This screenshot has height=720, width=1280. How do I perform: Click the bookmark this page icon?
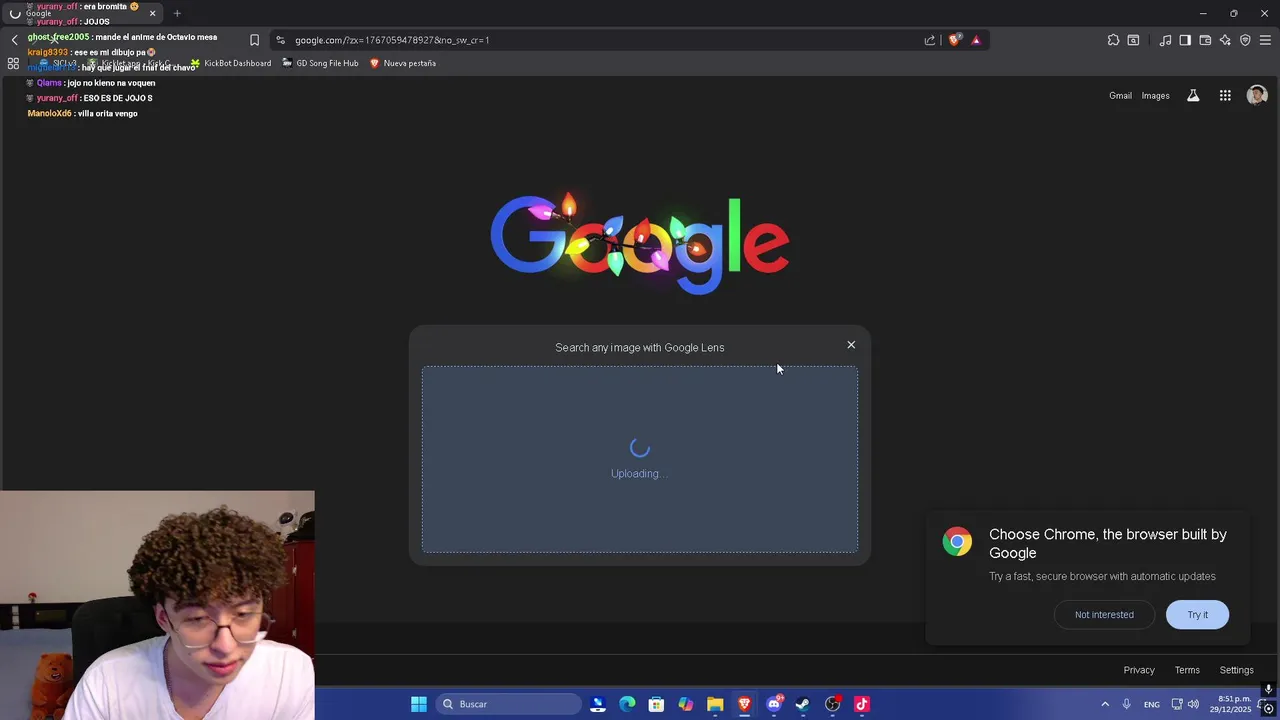pos(254,40)
